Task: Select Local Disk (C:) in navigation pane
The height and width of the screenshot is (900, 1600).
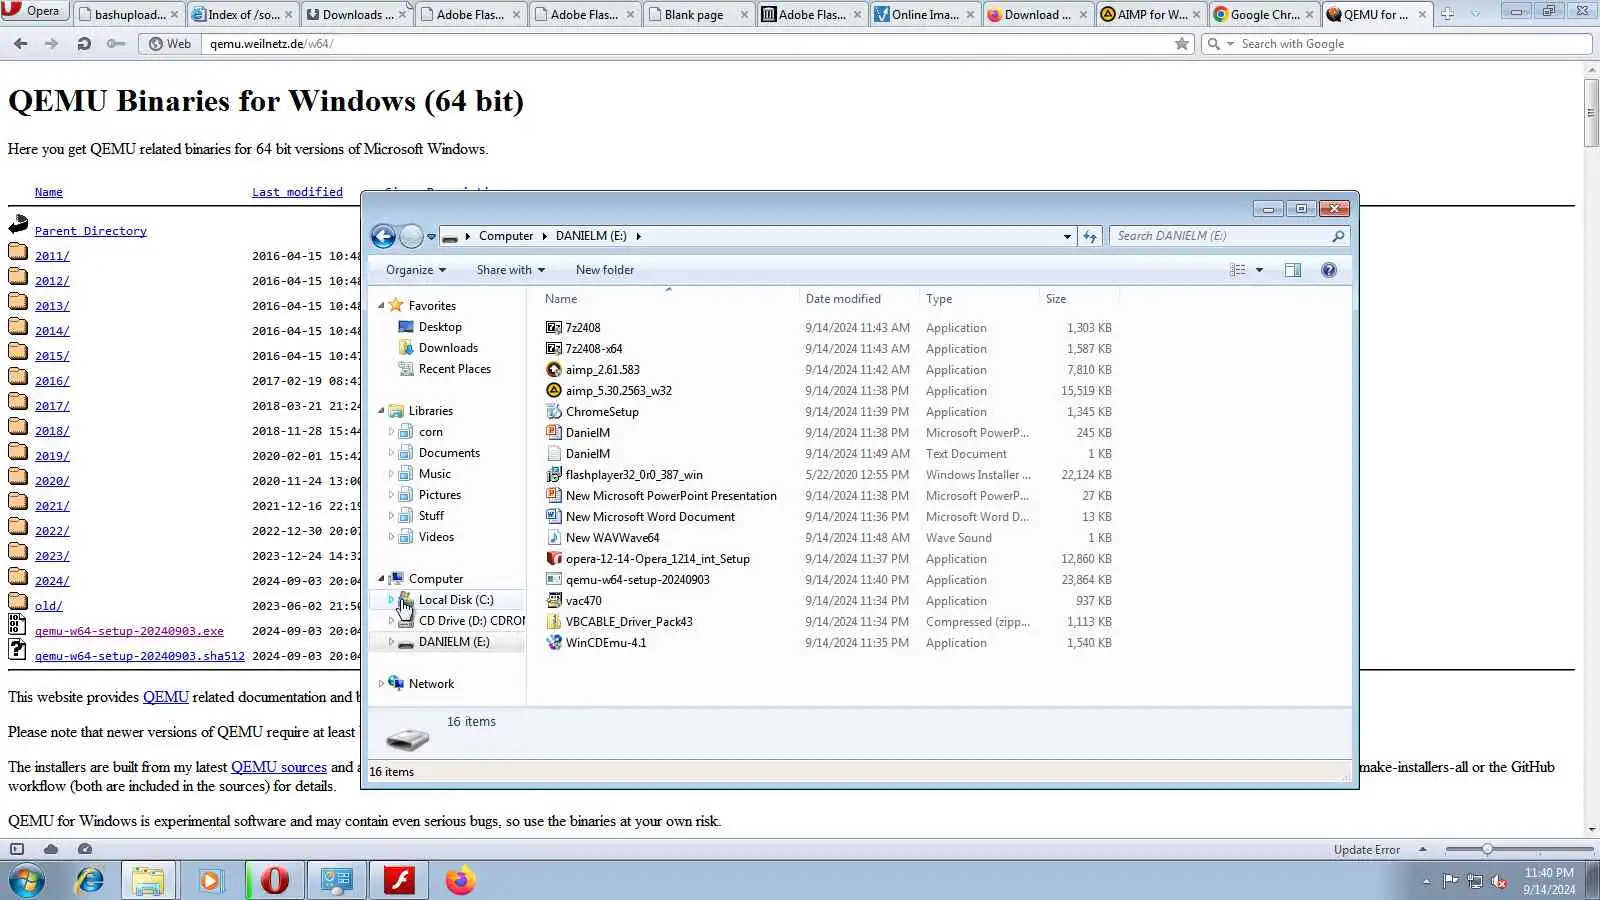Action: coord(456,600)
